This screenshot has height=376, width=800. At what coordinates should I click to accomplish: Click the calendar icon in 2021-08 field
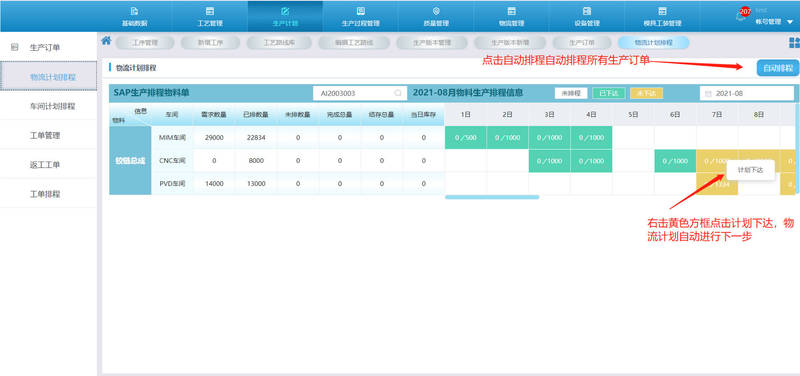coord(708,94)
